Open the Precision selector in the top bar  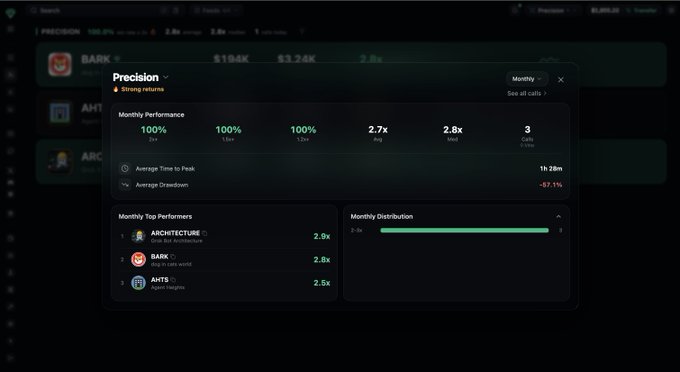coord(553,10)
